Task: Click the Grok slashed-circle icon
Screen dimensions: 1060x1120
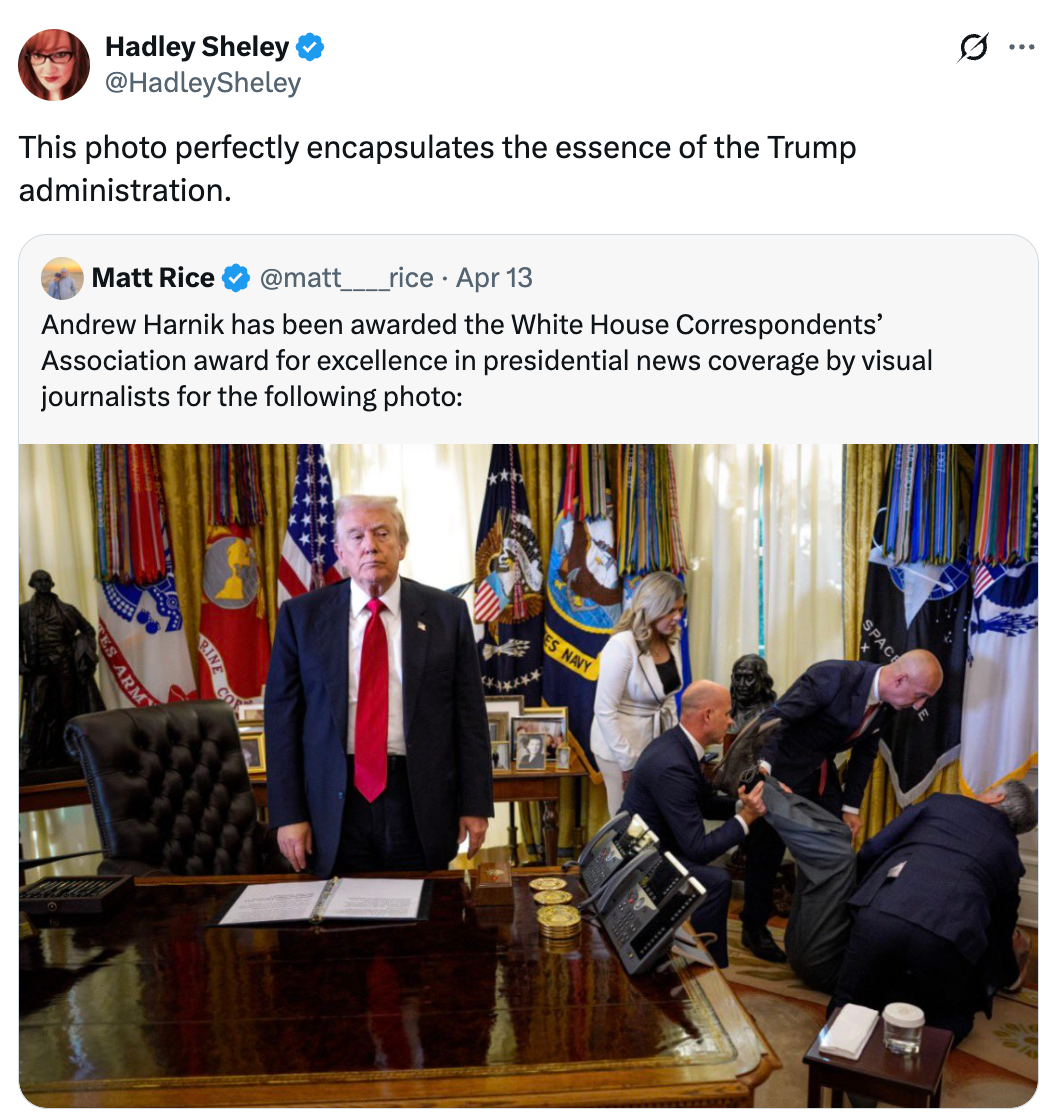Action: point(973,47)
